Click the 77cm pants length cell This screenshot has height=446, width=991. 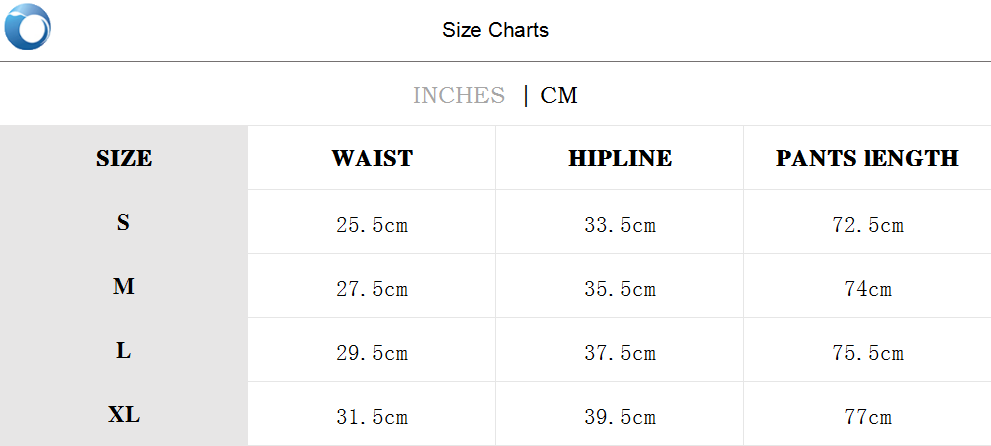coord(867,417)
